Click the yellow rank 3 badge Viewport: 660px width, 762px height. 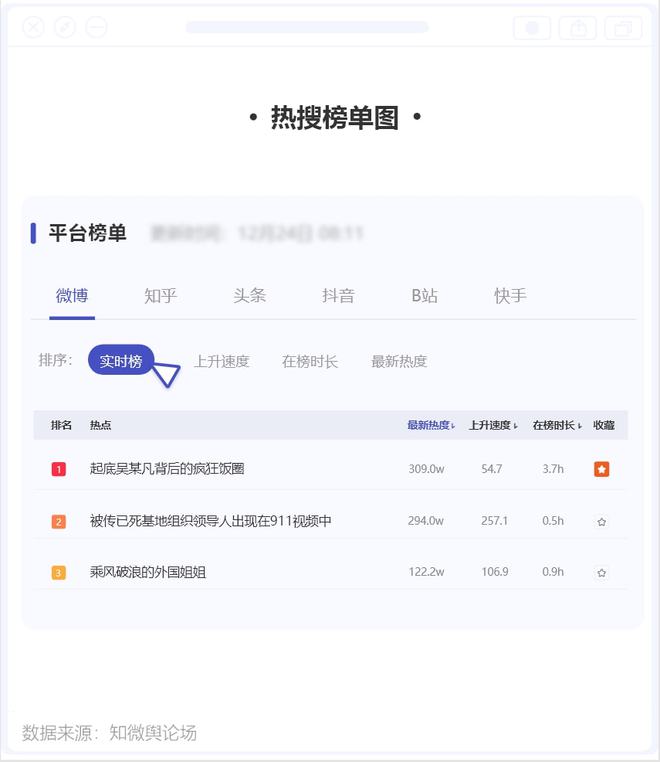click(59, 572)
